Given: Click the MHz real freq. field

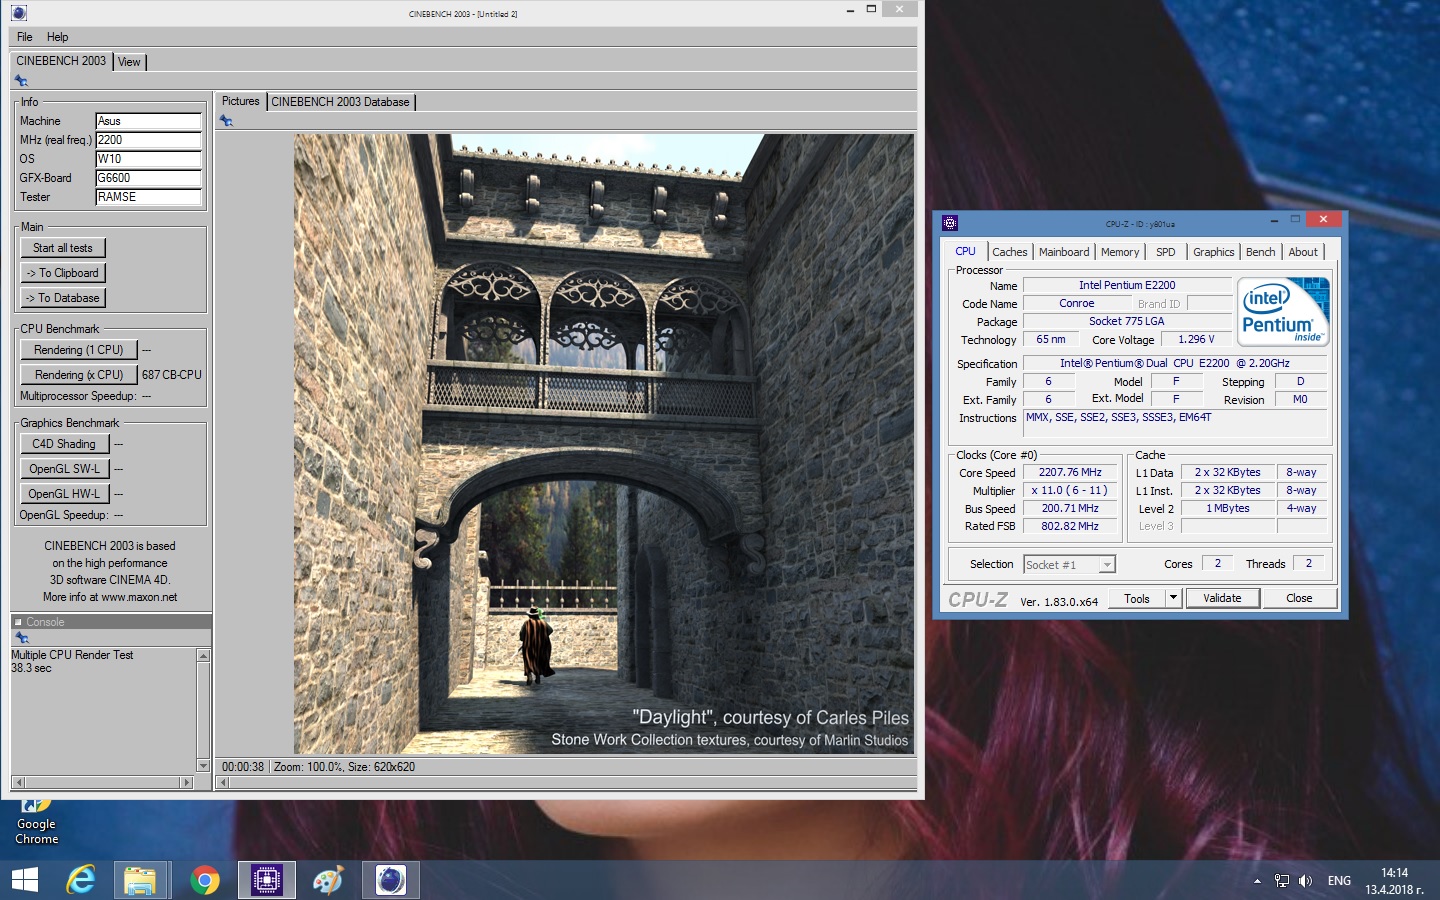Looking at the screenshot, I should [x=148, y=140].
